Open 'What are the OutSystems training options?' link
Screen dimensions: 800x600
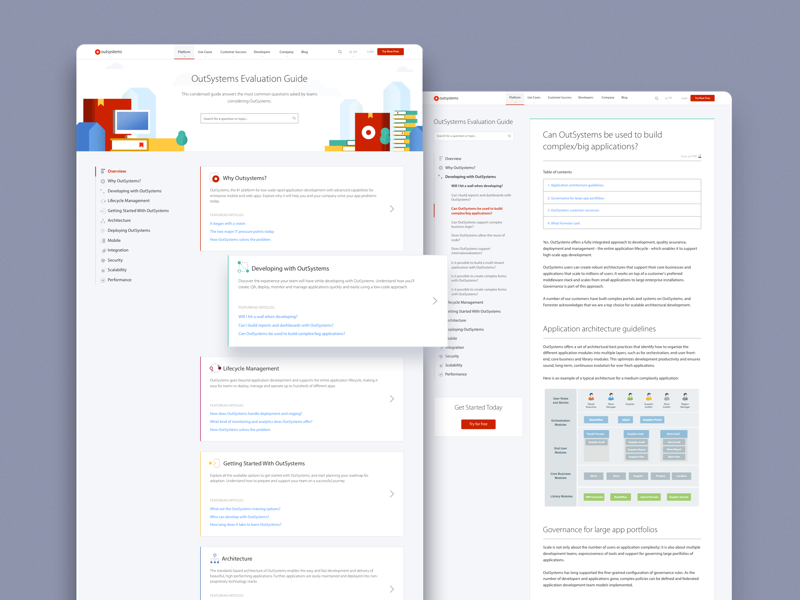click(x=245, y=509)
